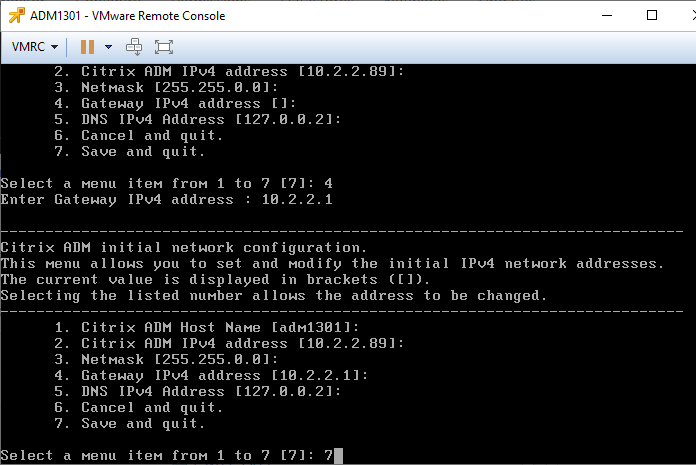Send Ctrl+Alt+Del to the VM
This screenshot has height=465, width=696.
134,47
